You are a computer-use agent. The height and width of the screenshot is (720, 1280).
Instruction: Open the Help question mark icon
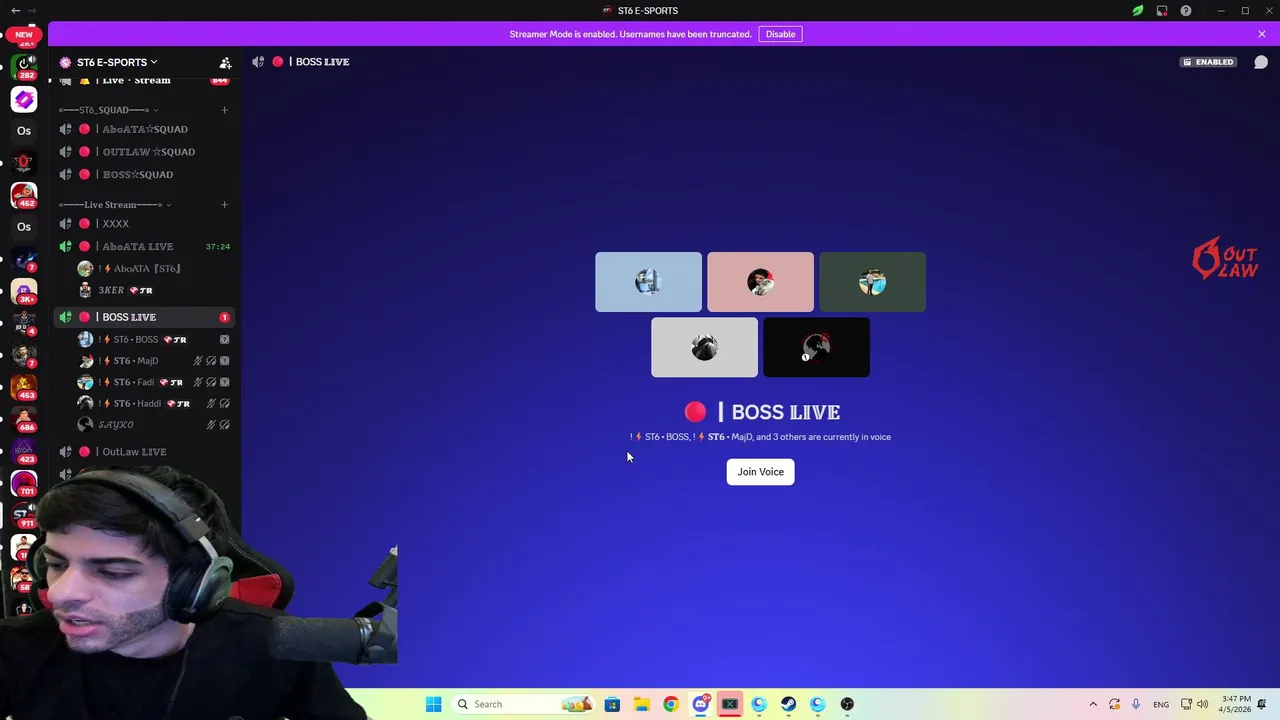pos(1186,11)
